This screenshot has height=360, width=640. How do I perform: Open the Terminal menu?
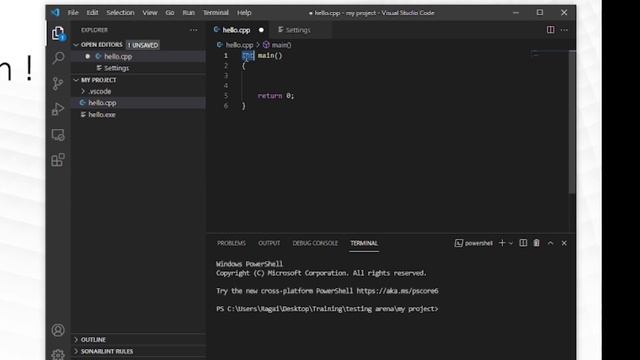[216, 13]
